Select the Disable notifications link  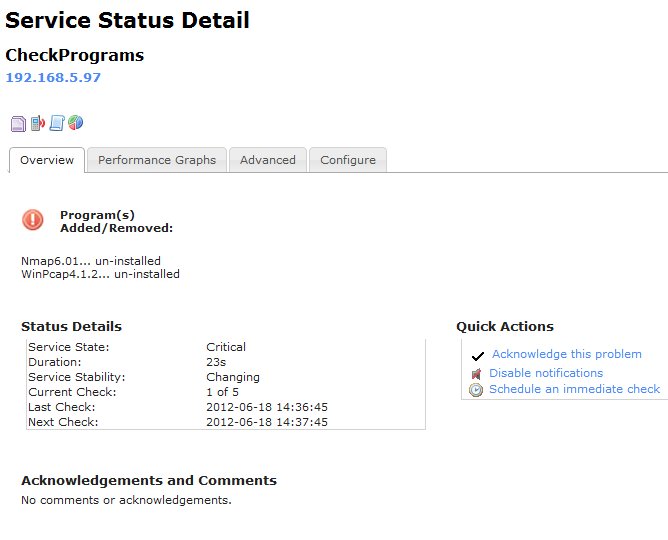[x=545, y=373]
